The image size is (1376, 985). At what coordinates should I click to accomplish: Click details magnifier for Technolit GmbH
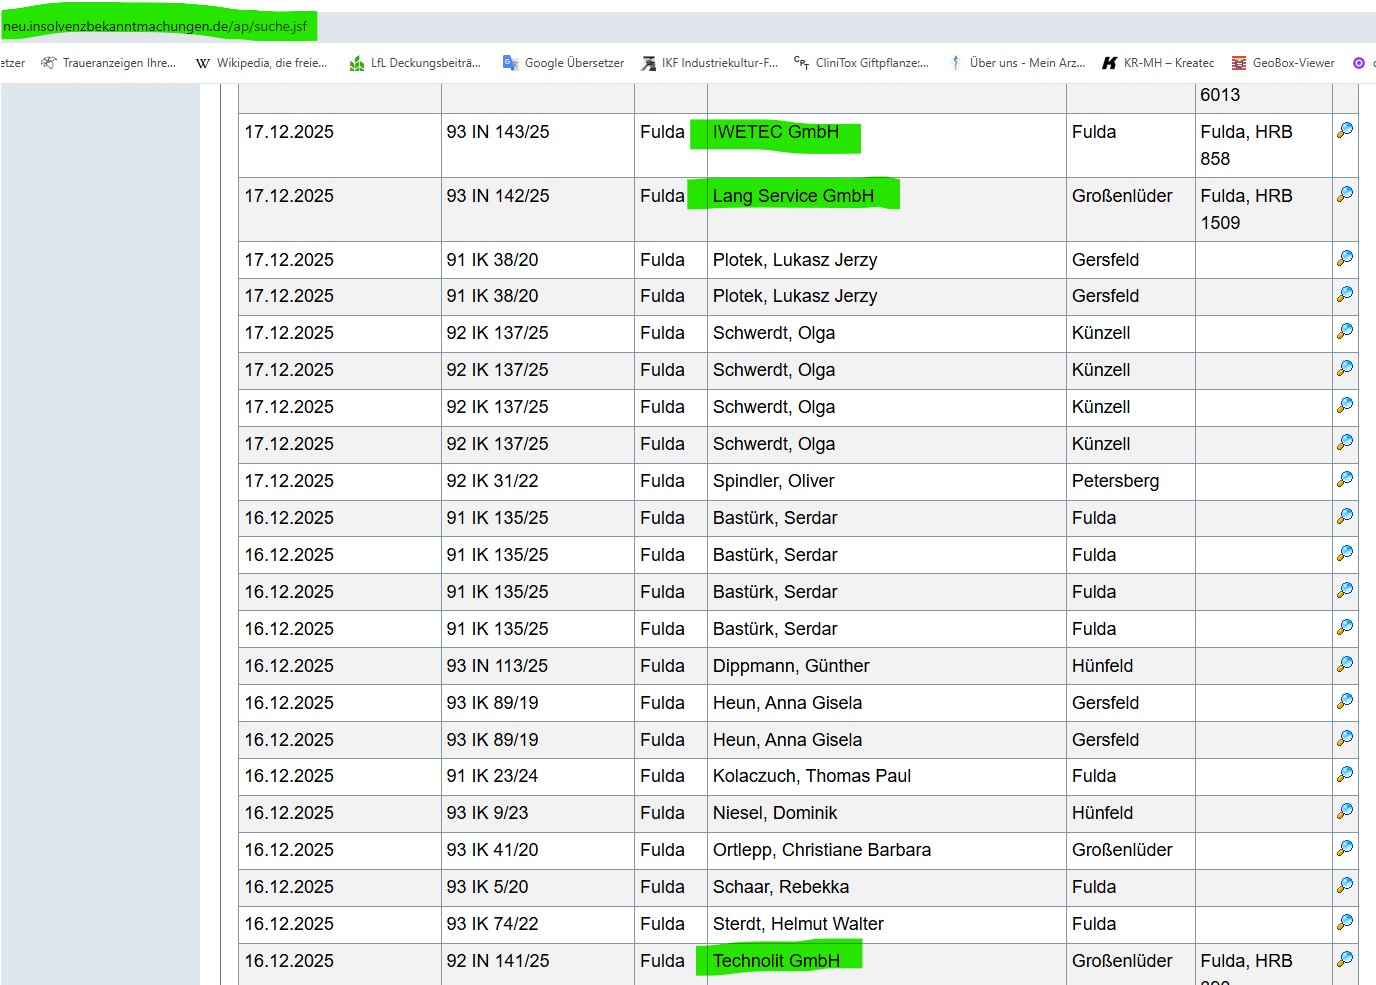click(x=1345, y=959)
